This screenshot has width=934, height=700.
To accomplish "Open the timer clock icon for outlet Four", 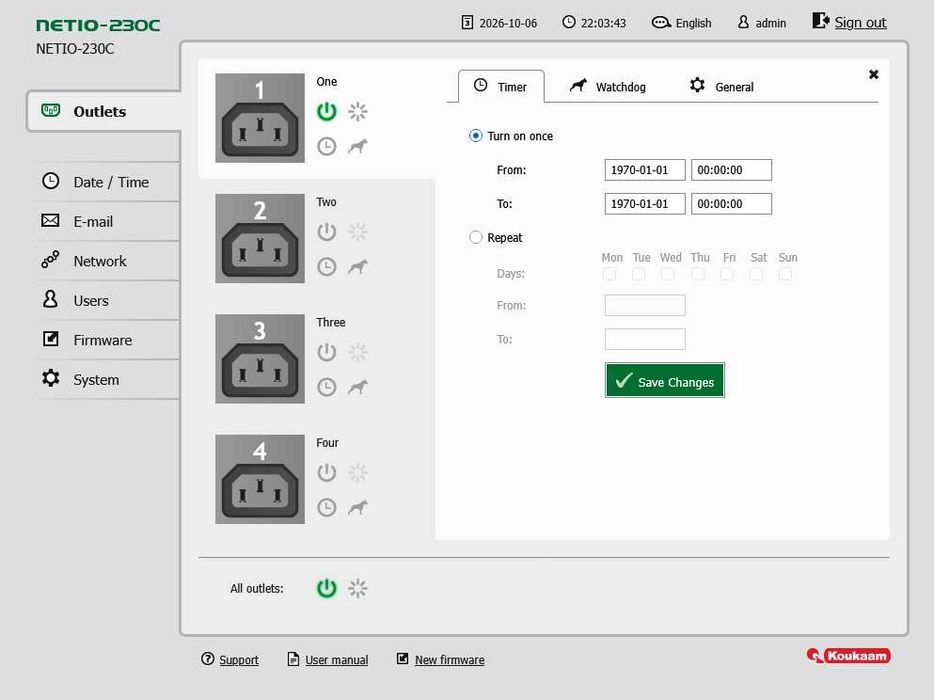I will [326, 508].
